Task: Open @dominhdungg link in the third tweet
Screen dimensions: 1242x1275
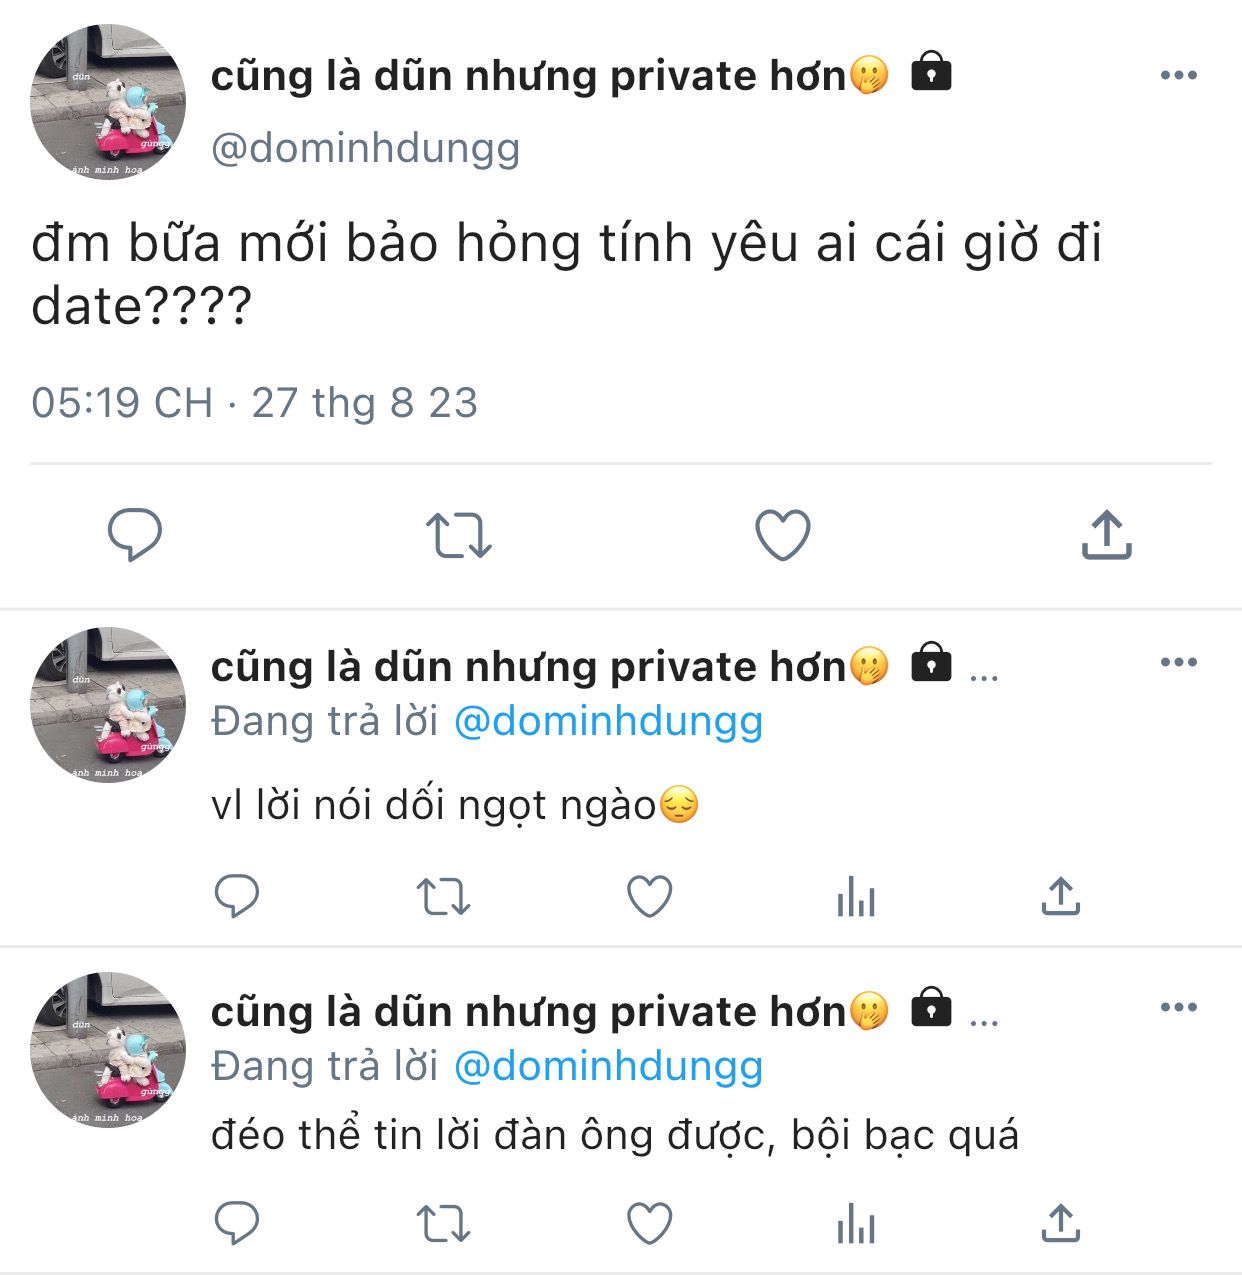Action: (609, 1066)
